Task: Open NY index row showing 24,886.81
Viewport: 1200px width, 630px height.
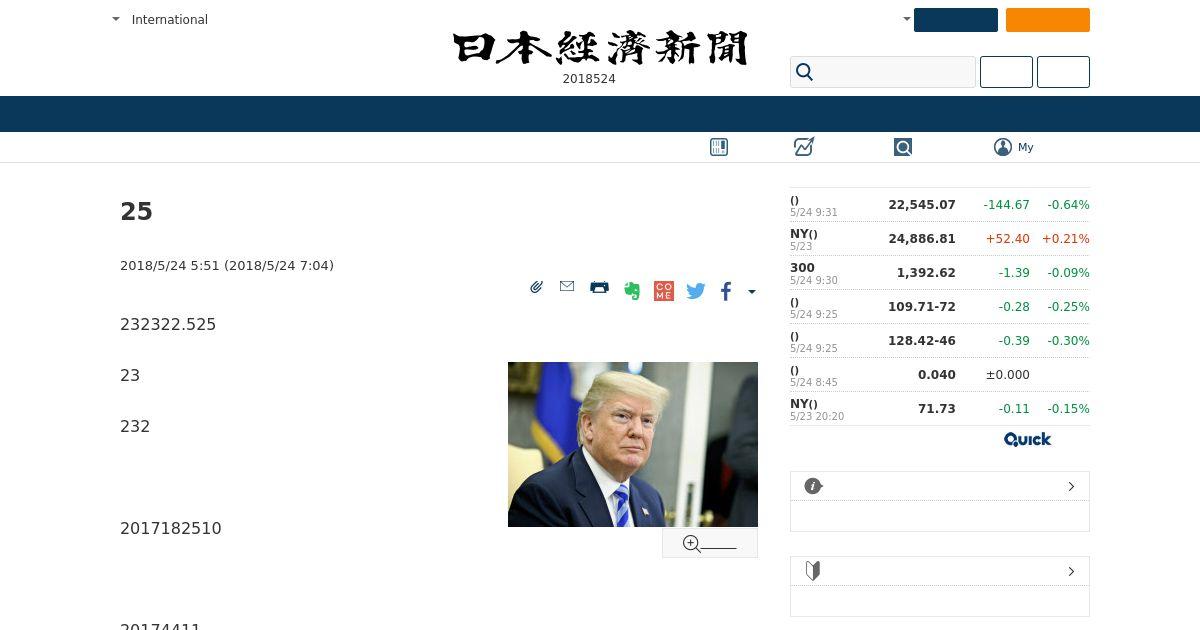Action: pos(940,239)
